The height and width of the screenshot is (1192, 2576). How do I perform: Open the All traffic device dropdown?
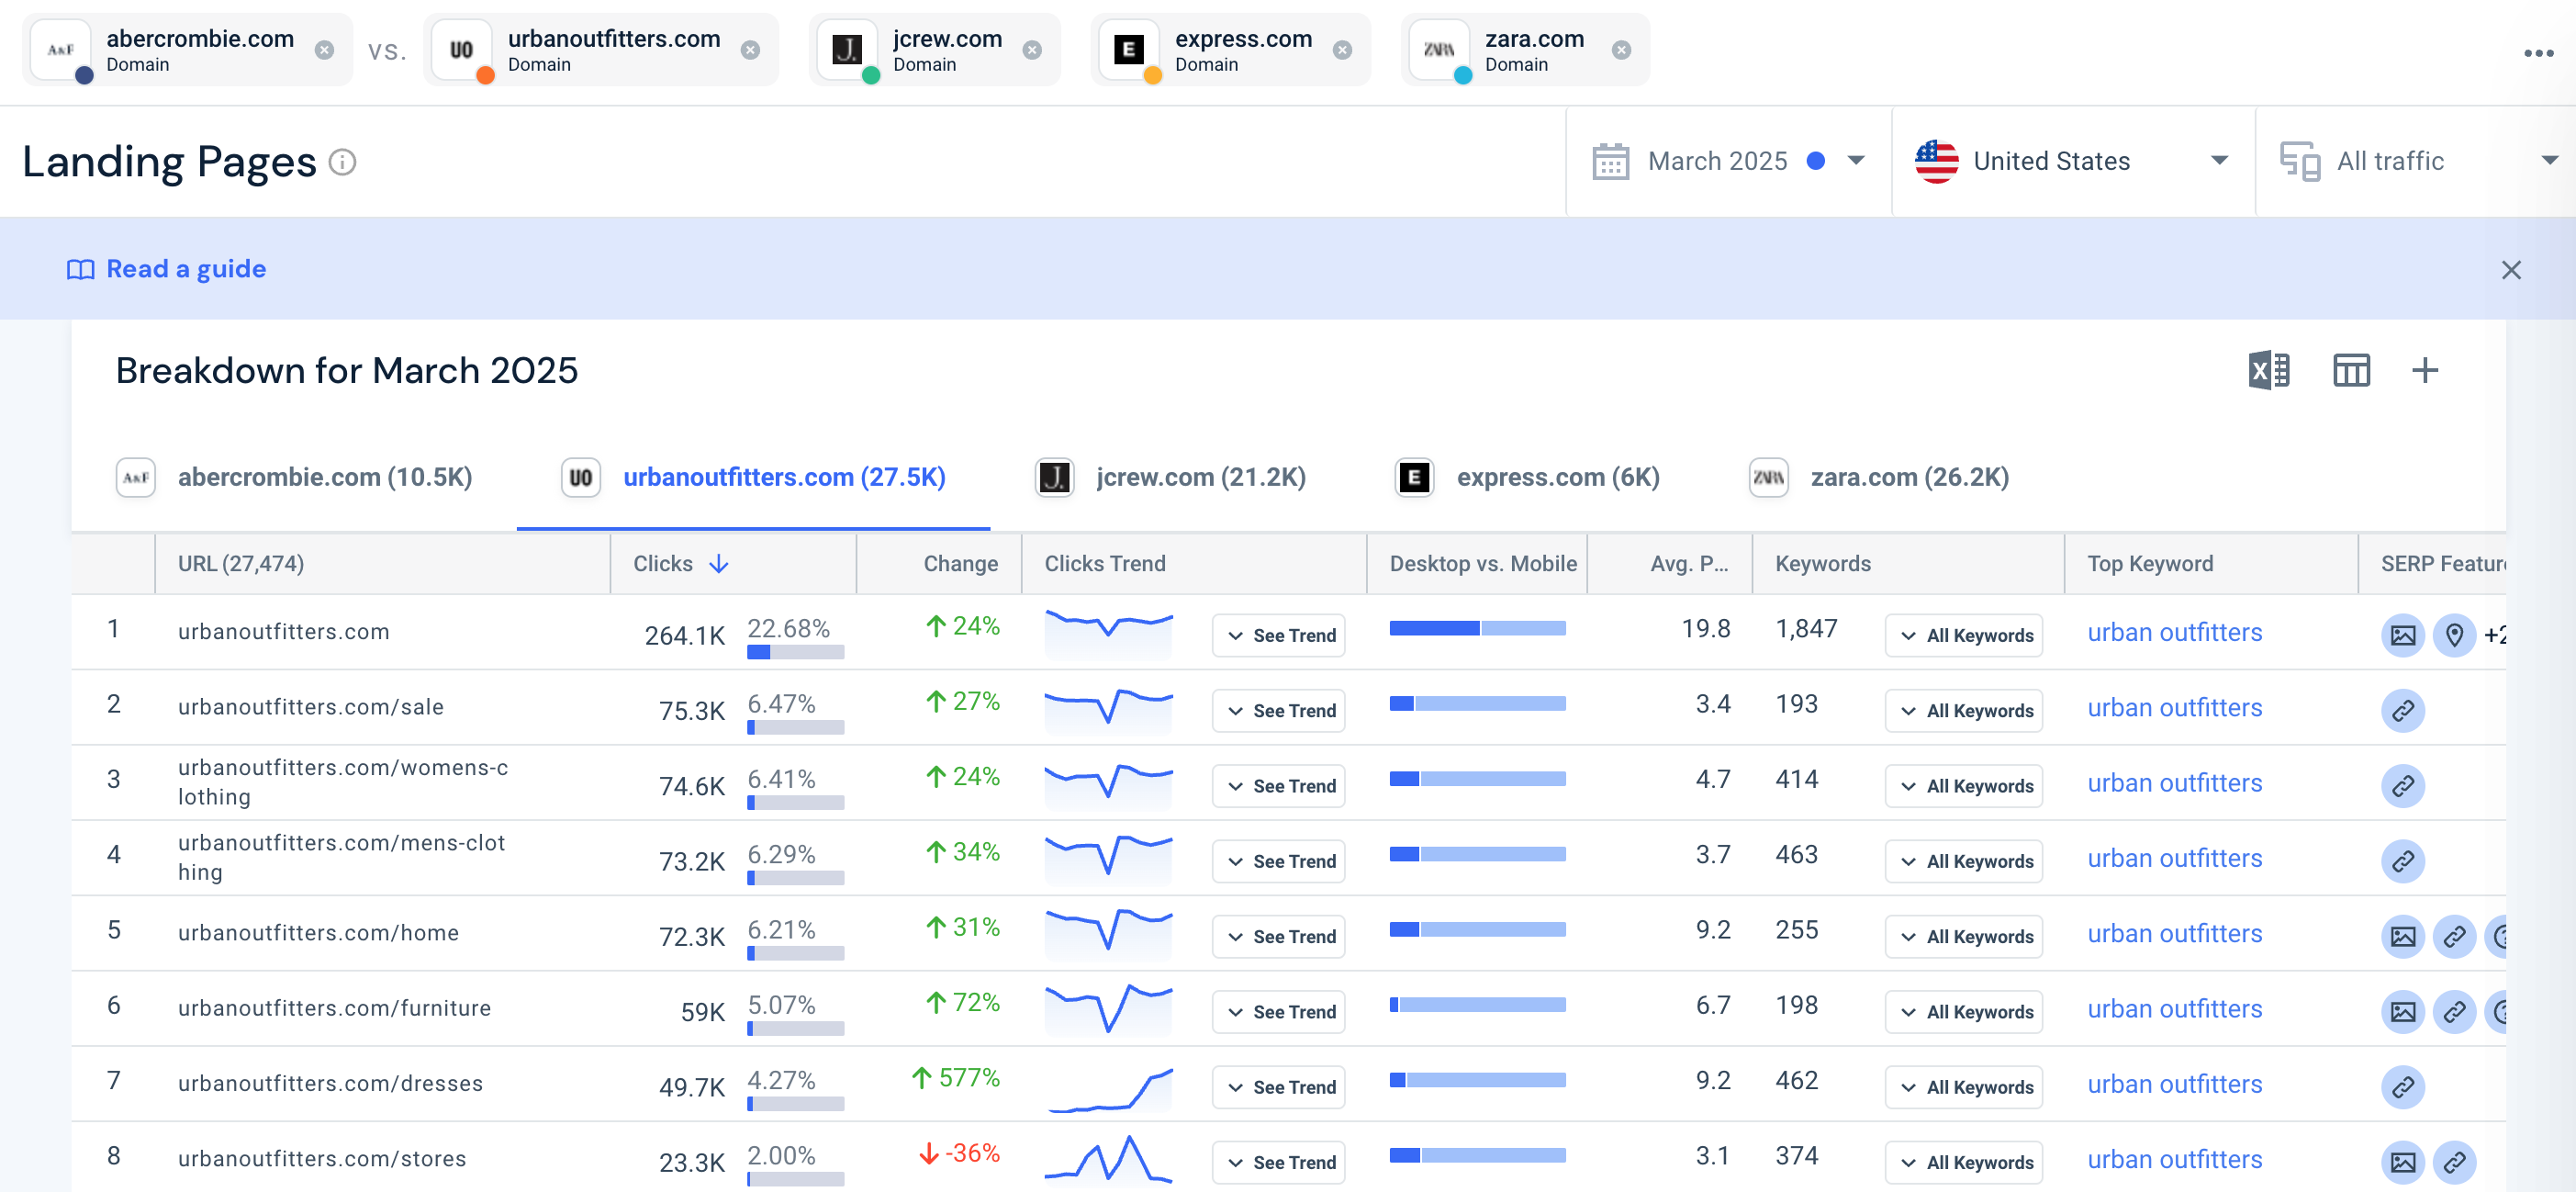point(2417,161)
